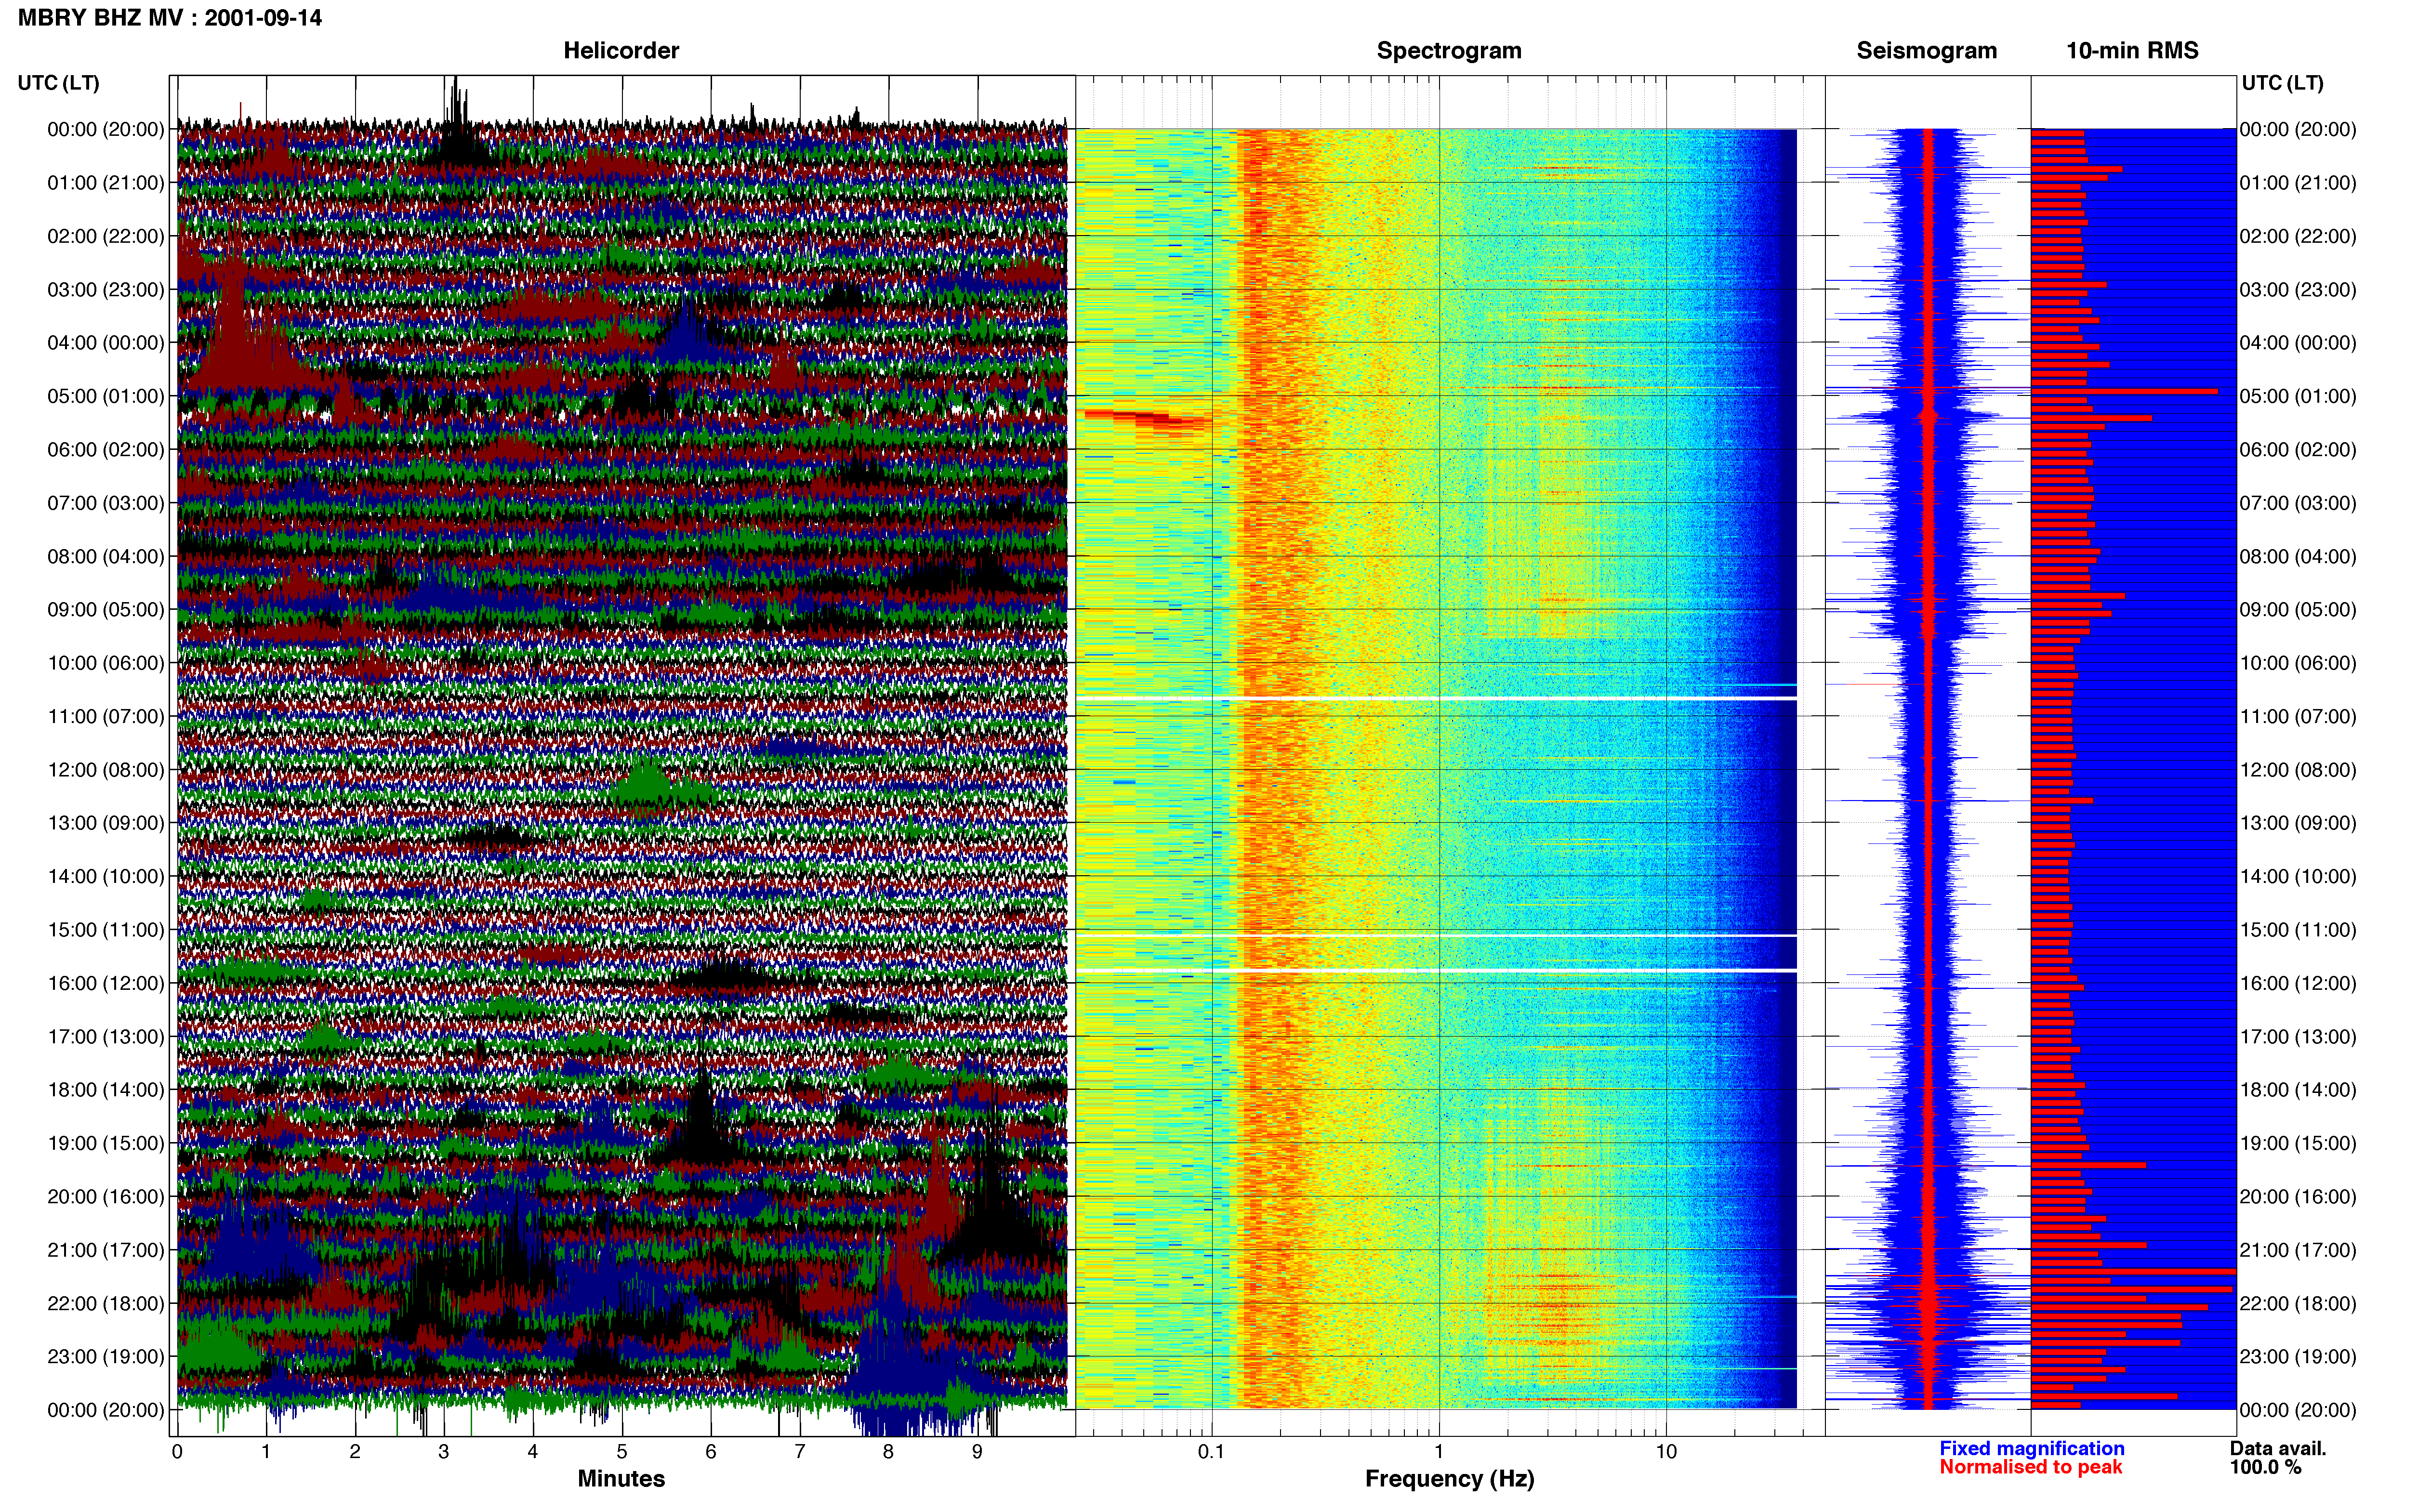Click 17:00 (13:00) label beside RMS panel
The height and width of the screenshot is (1512, 2418).
[2298, 1037]
